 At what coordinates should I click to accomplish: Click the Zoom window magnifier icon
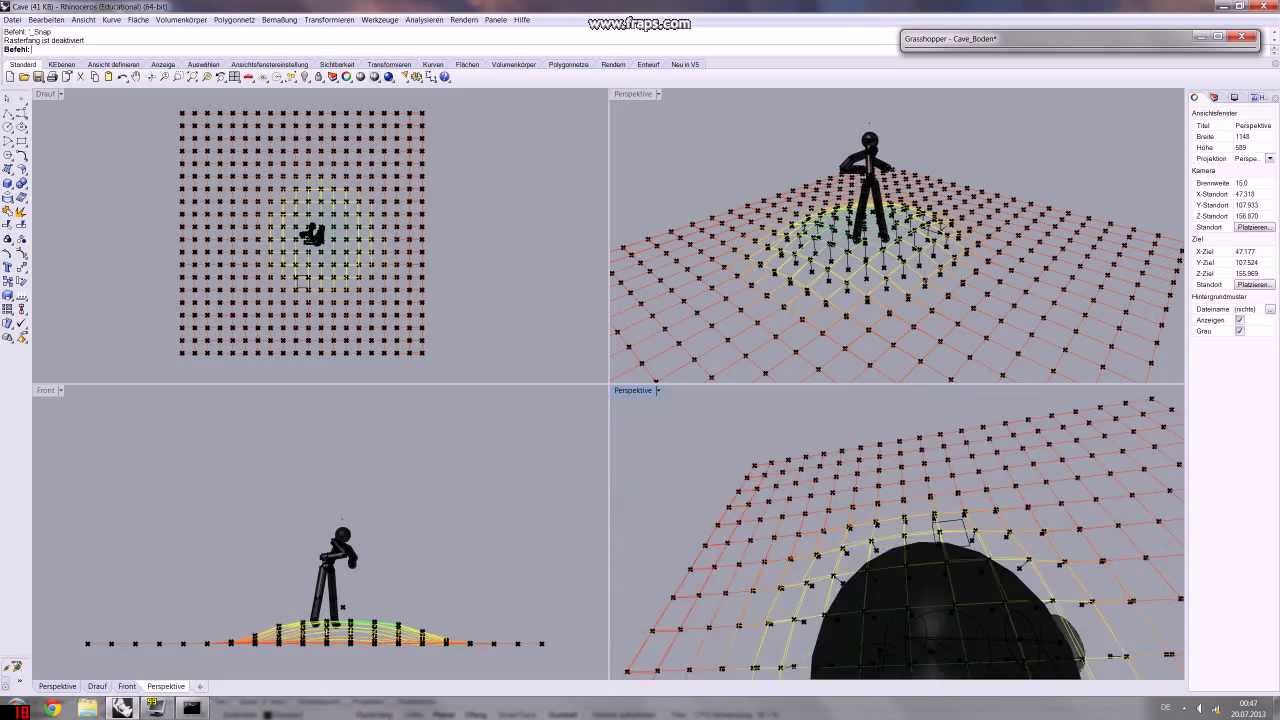point(178,77)
